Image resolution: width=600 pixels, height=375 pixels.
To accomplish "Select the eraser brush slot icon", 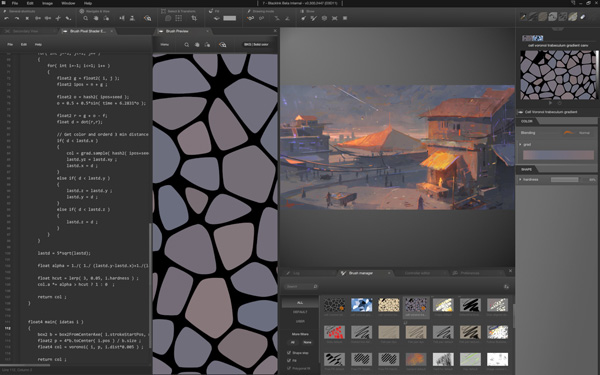I will pyautogui.click(x=582, y=16).
